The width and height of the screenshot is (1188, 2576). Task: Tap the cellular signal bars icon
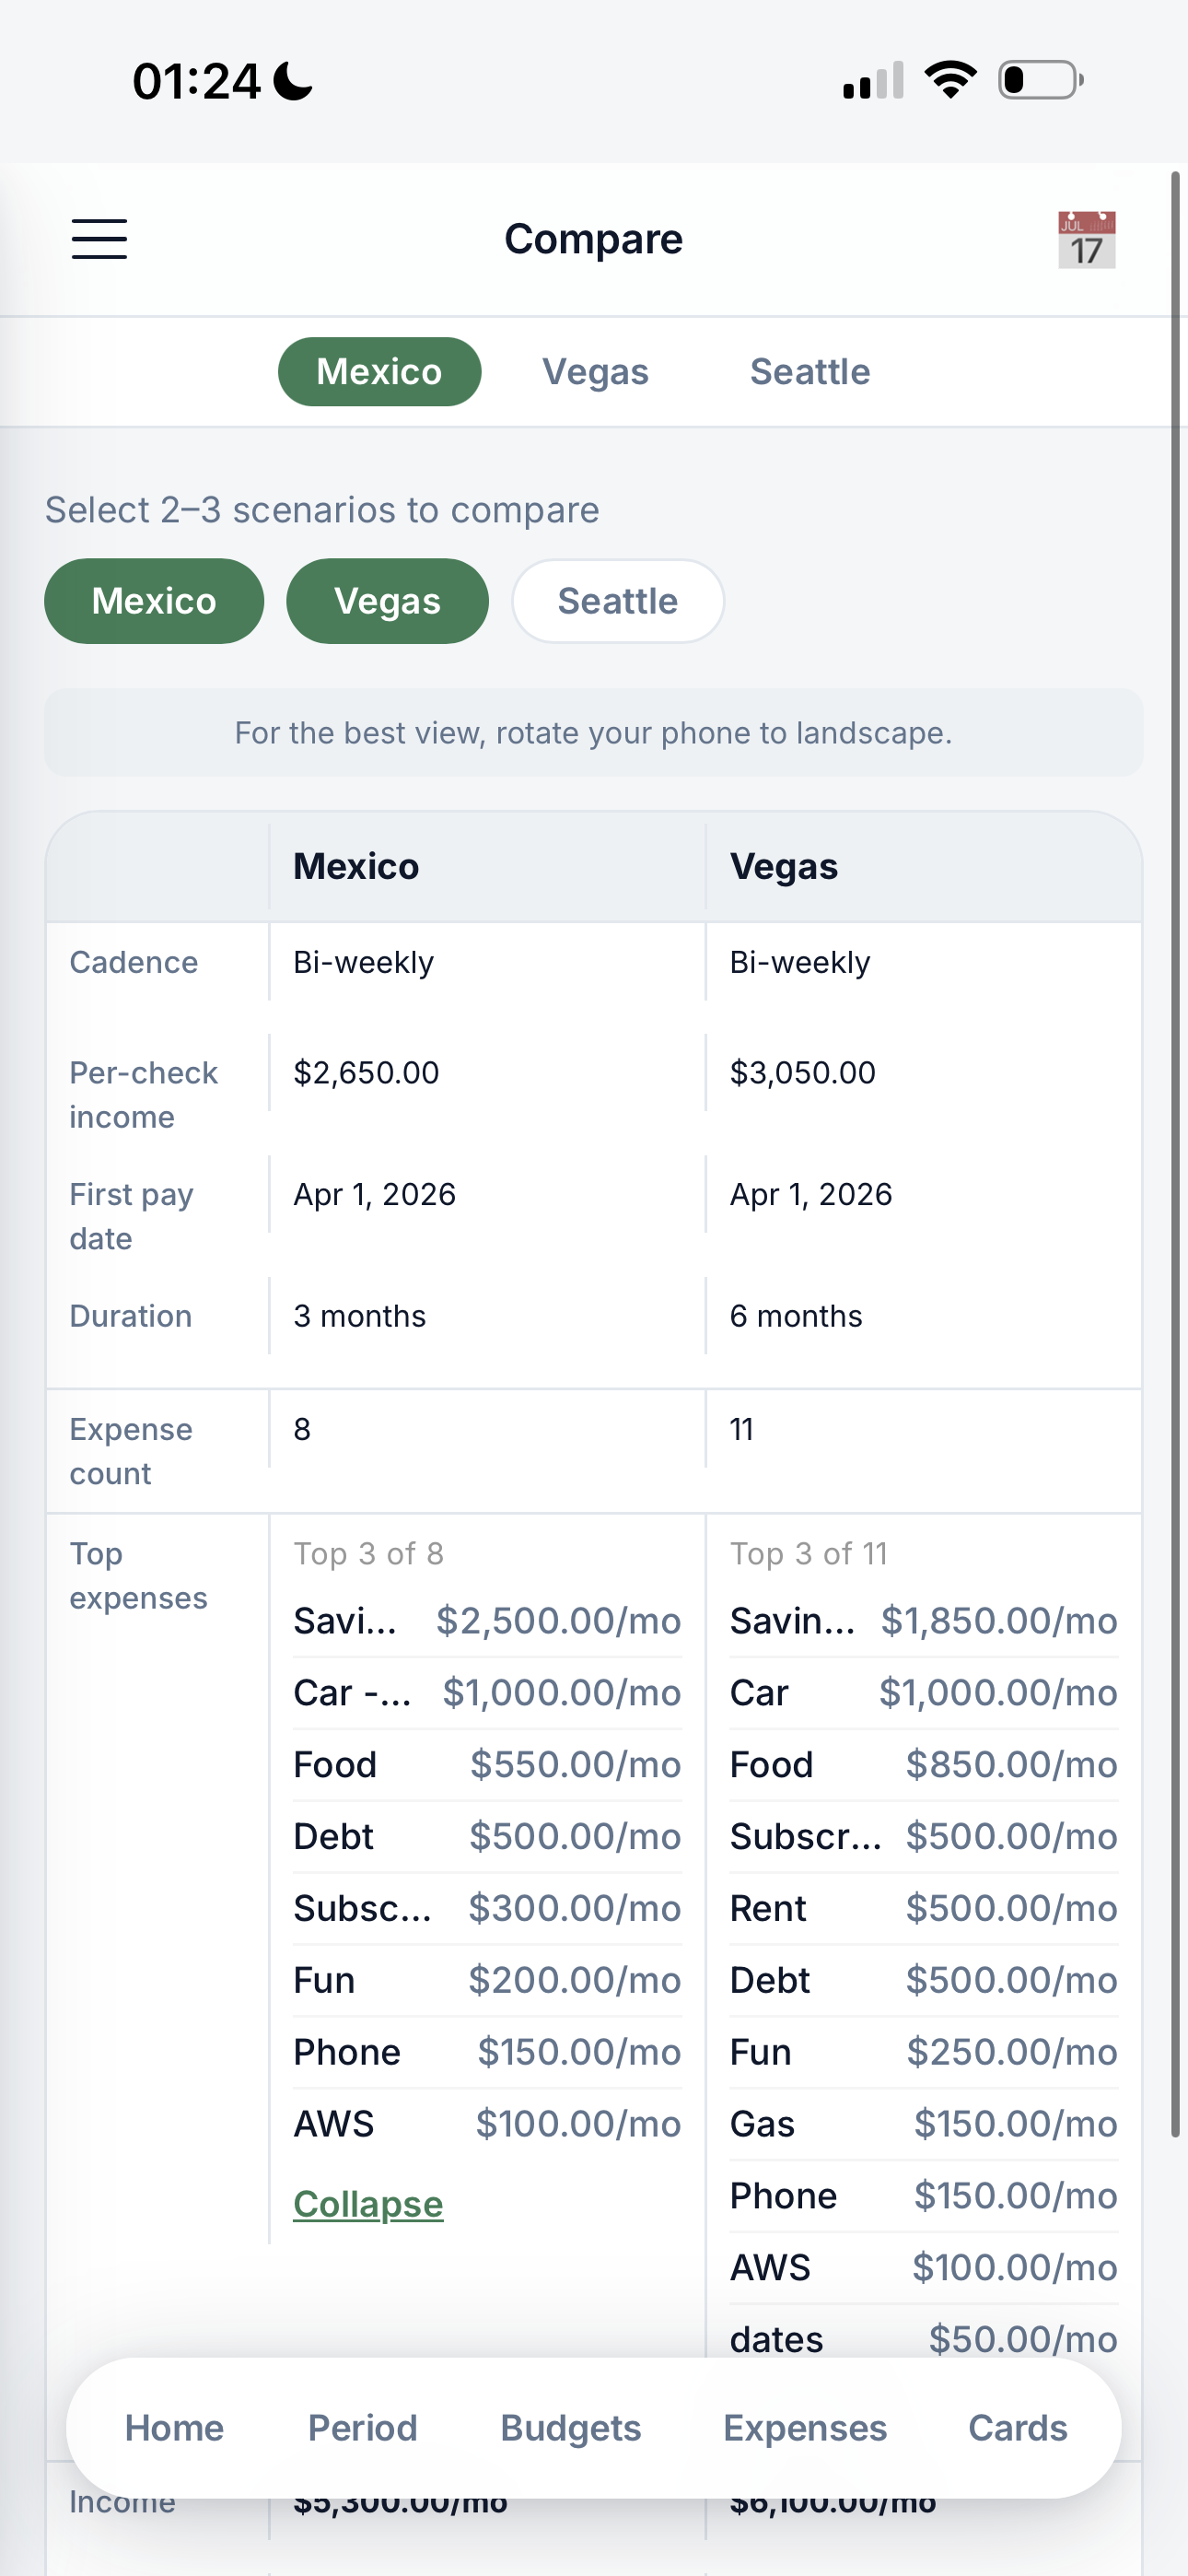873,81
